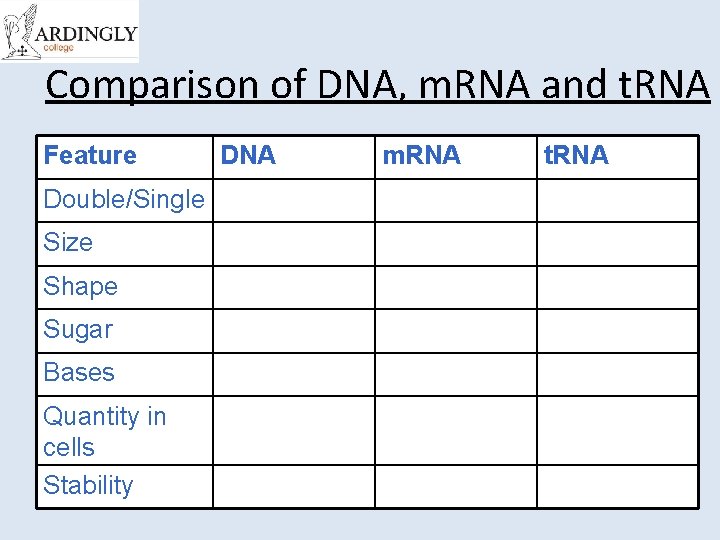
Task: Click the slide title about DNA comparison
Action: (377, 85)
